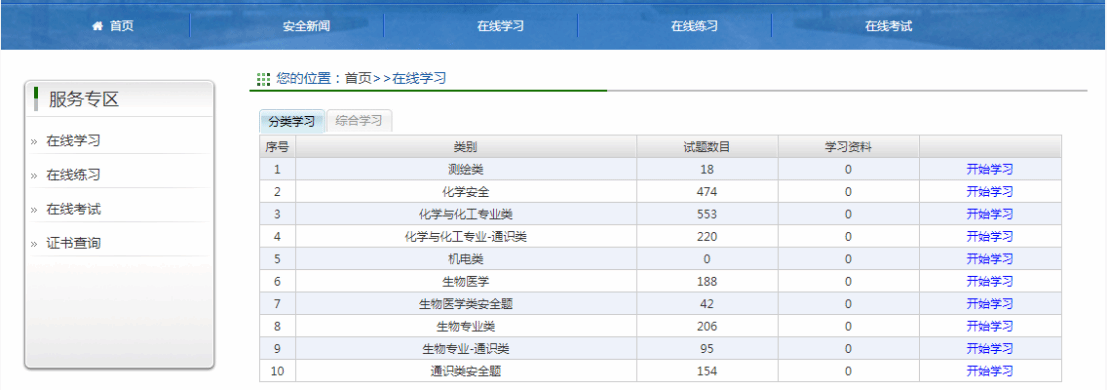Viewport: 1108px width, 390px height.
Task: Open 安全新闻 in the top navigation
Action: [x=306, y=27]
